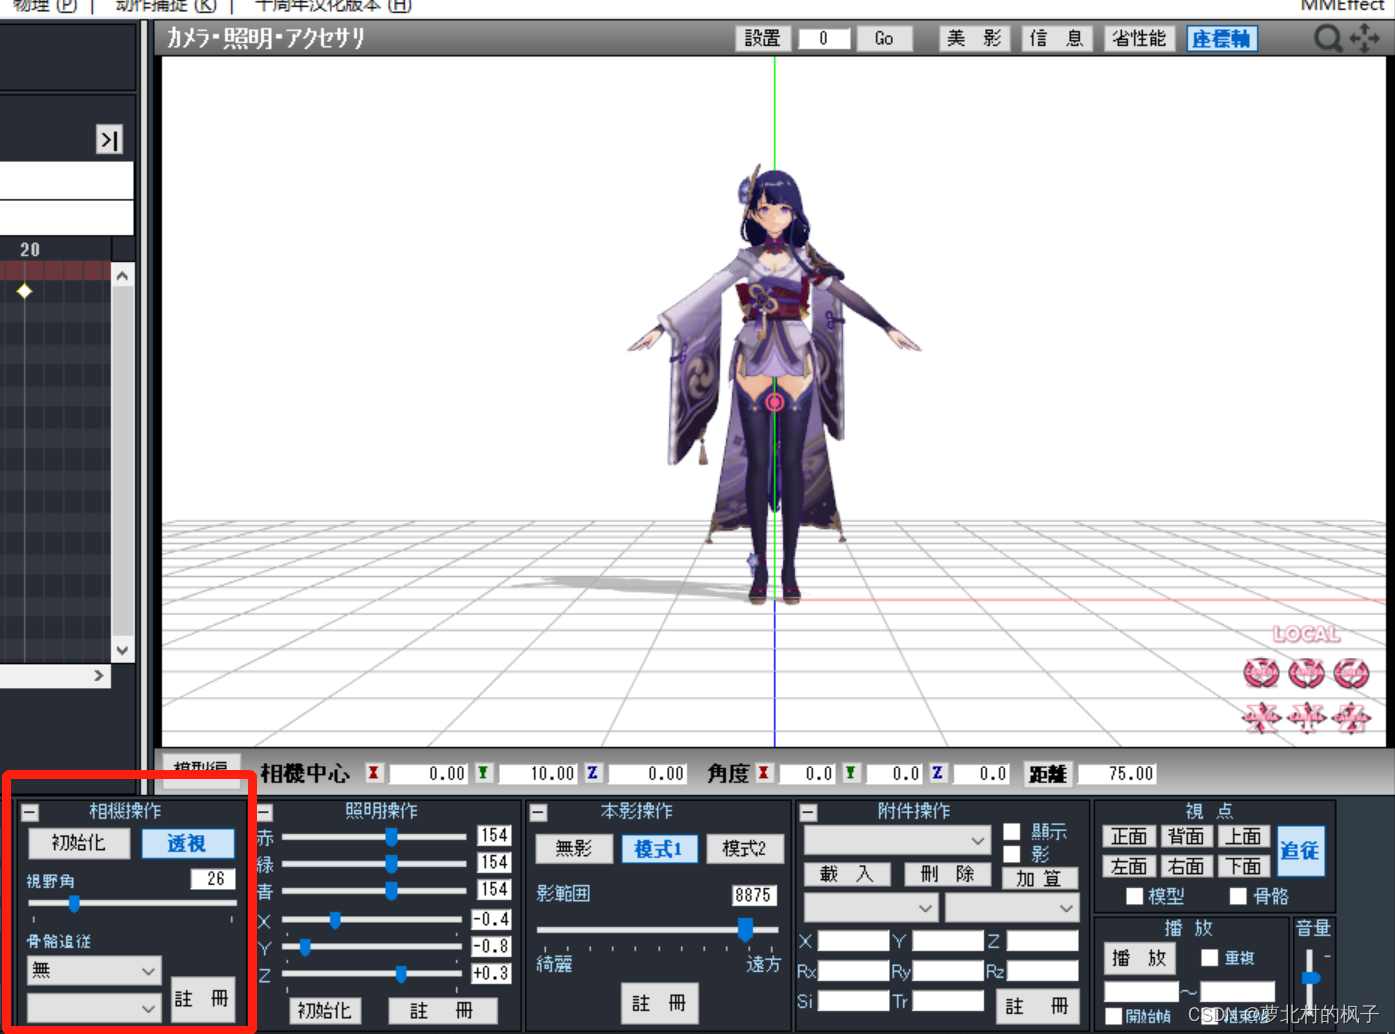
Task: Click the 距離 value field showing 75.00
Action: pos(1118,773)
